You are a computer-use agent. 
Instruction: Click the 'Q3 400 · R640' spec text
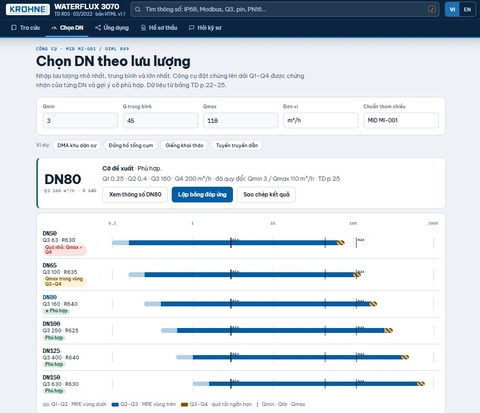pos(61,357)
